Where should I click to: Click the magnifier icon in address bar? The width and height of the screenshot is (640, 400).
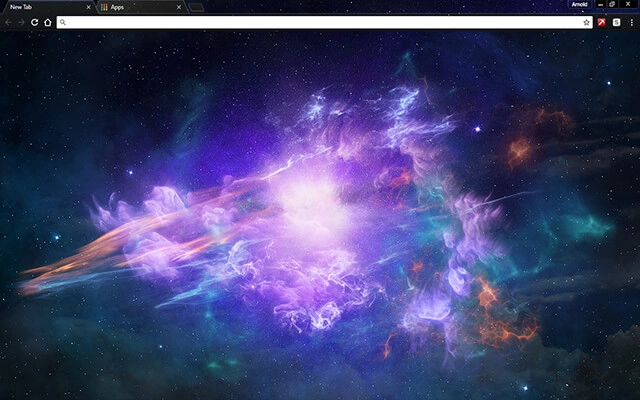click(x=62, y=22)
